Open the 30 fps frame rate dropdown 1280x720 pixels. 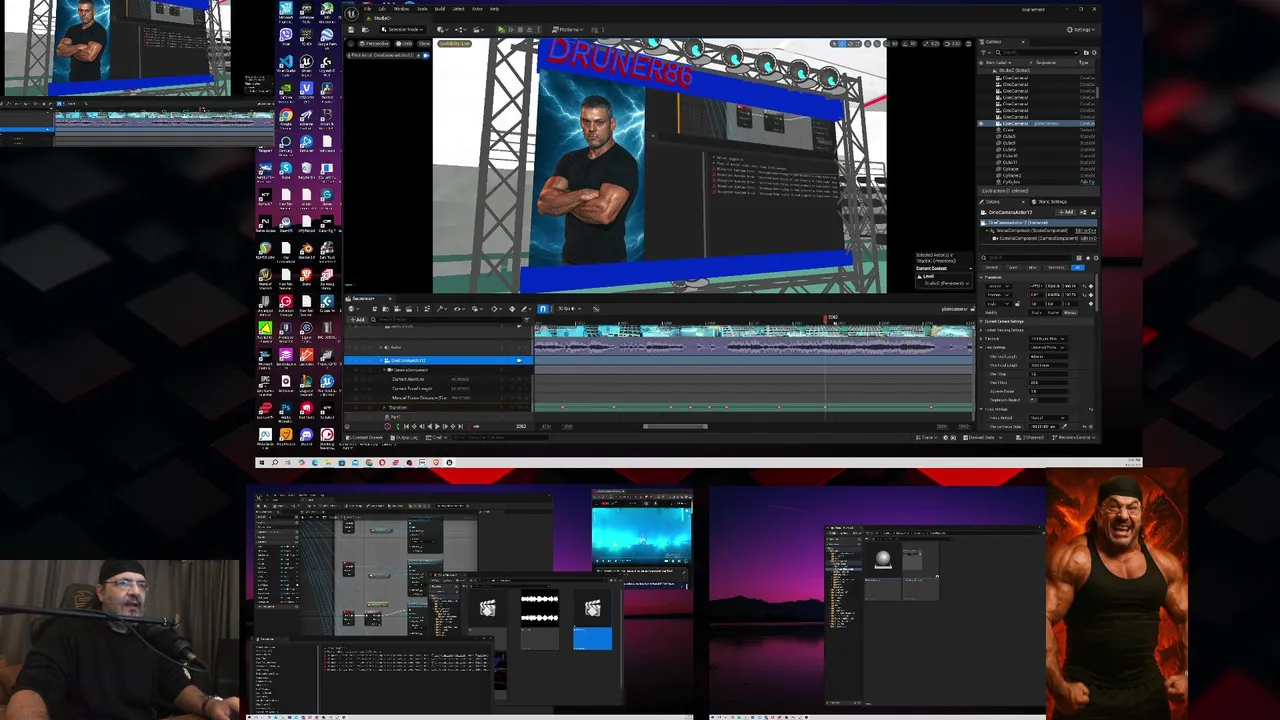coord(570,309)
